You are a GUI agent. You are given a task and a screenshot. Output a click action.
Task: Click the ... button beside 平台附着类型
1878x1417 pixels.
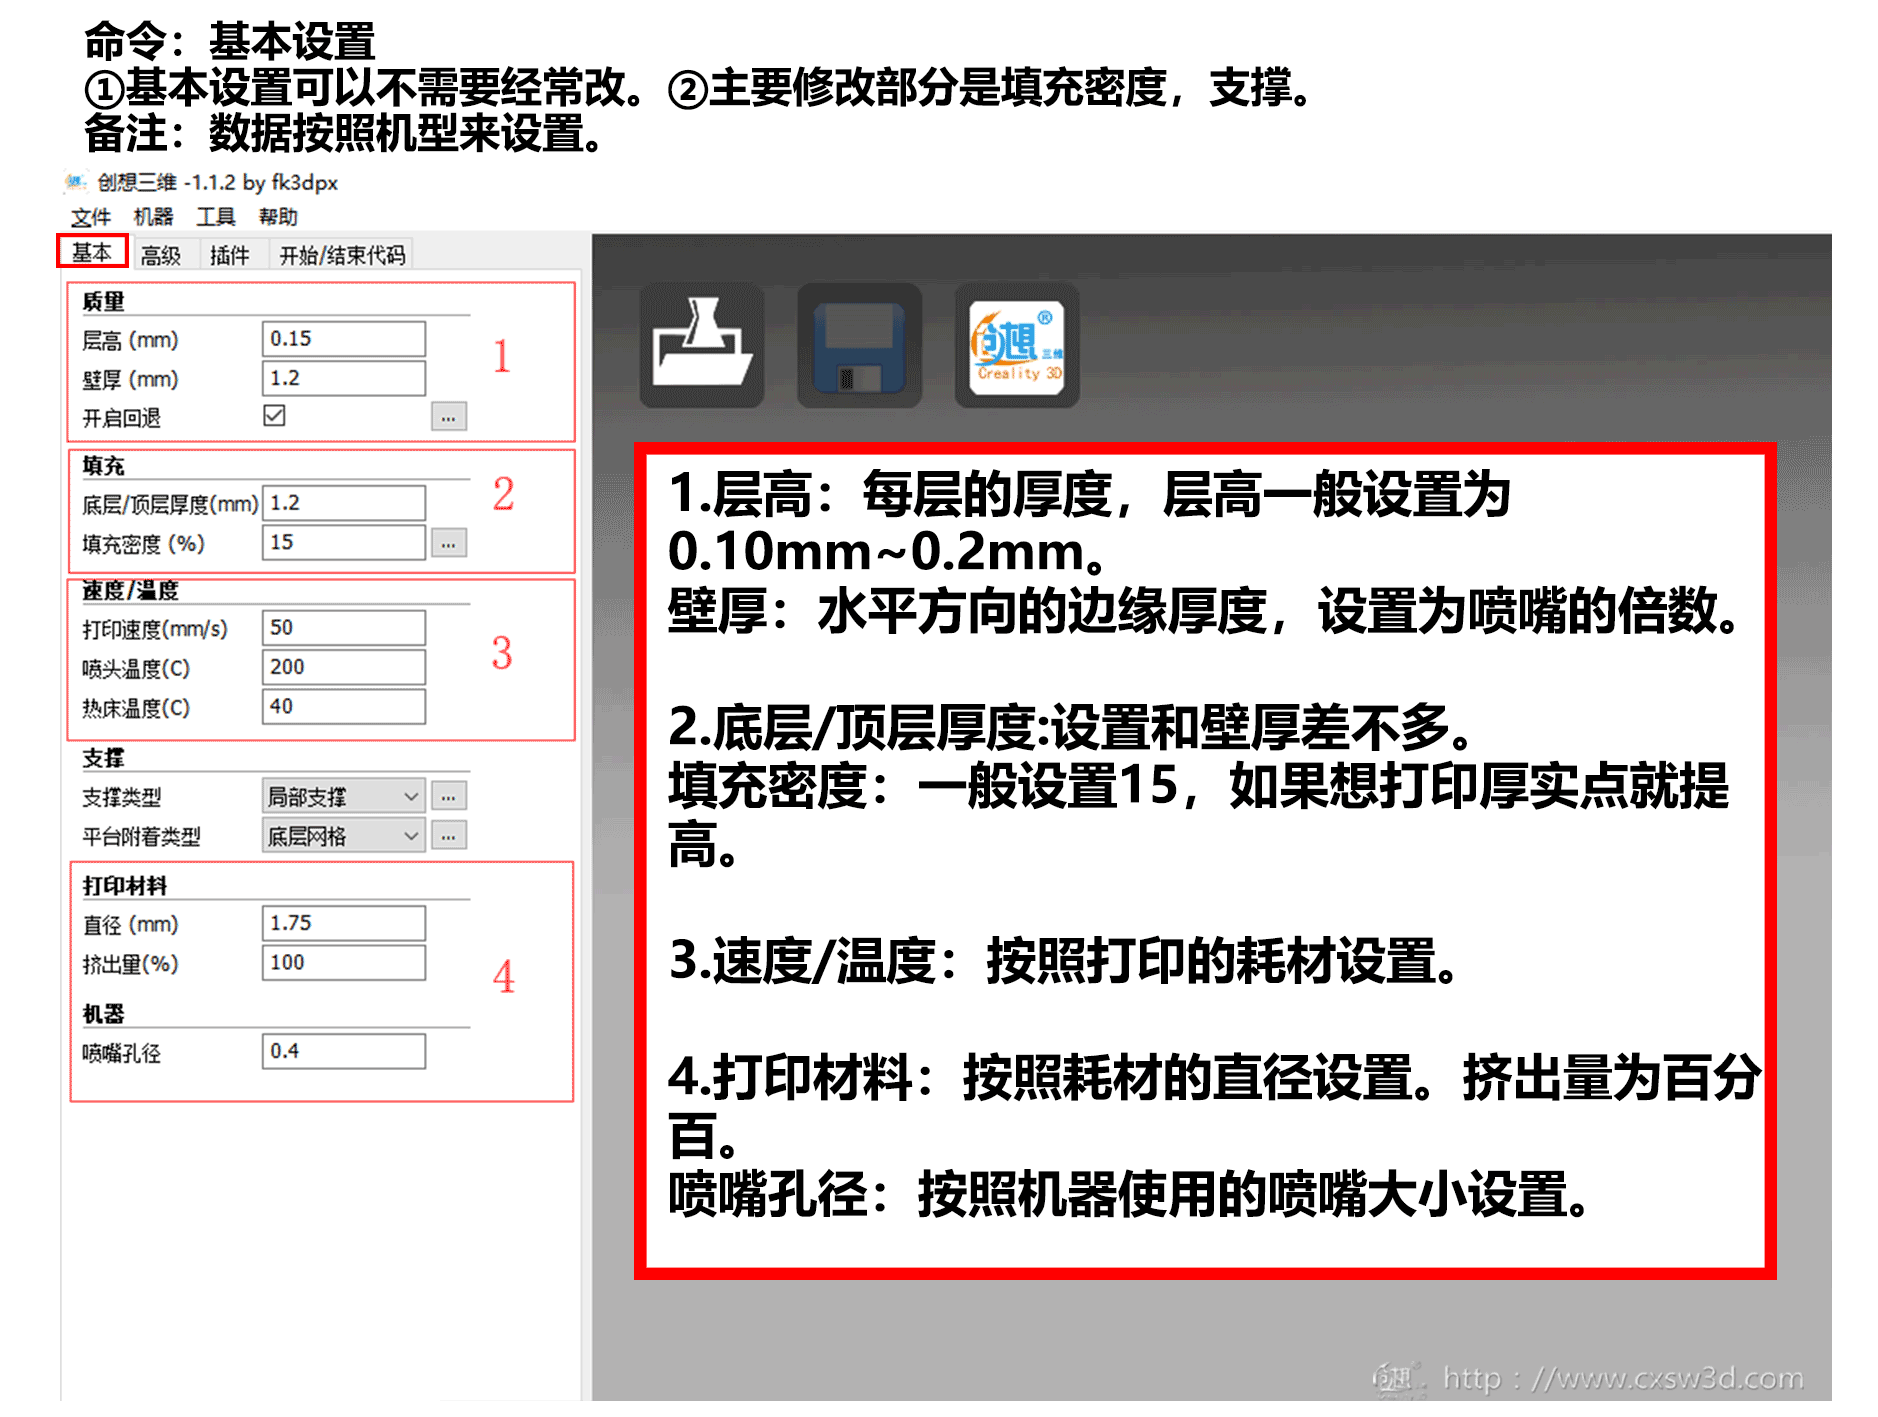449,835
